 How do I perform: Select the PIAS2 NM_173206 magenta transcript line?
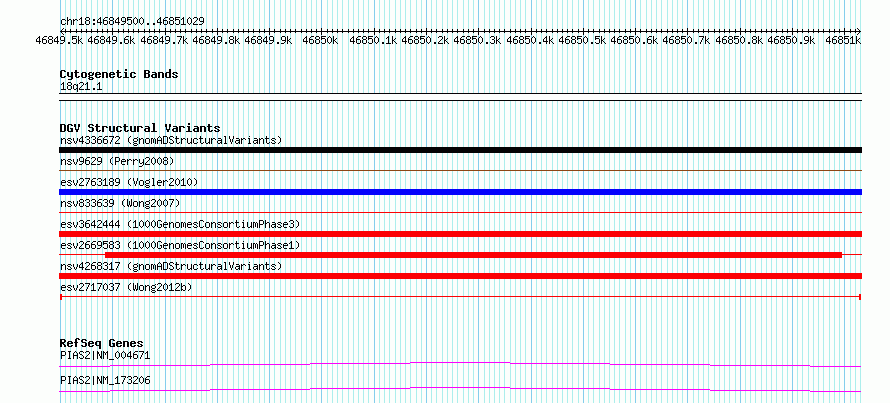tap(460, 389)
